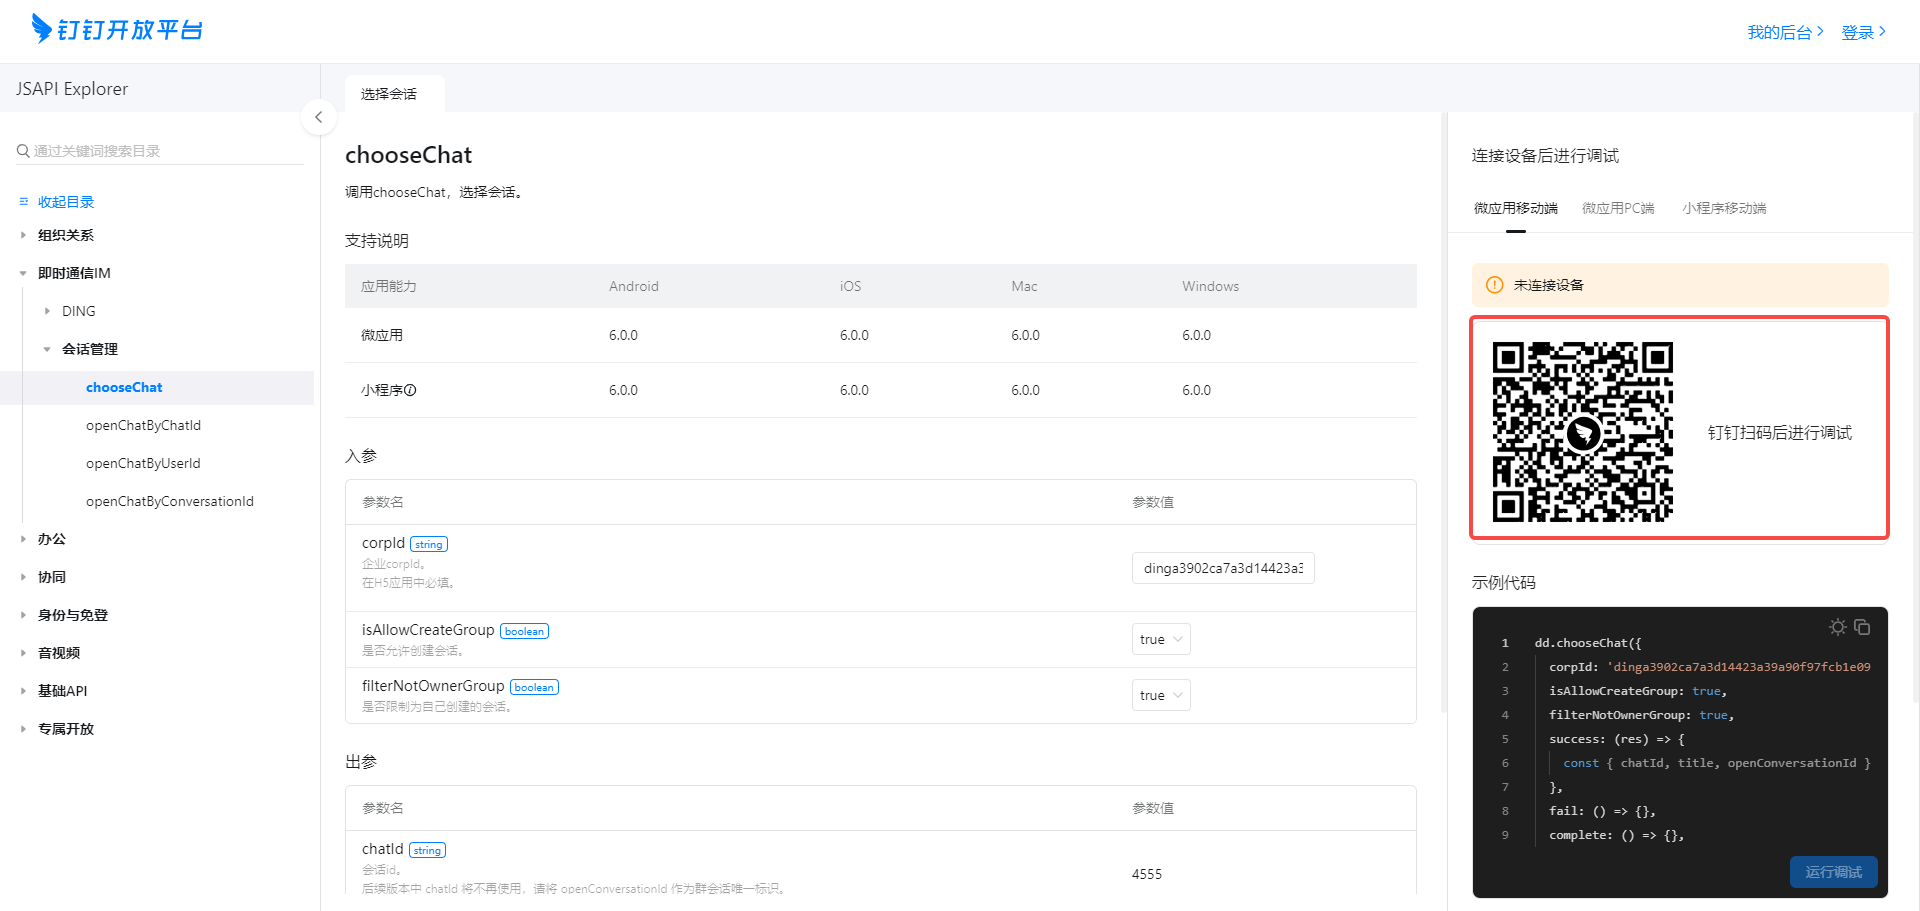
Task: Collapse the 会话管理 tree node
Action: pos(47,349)
